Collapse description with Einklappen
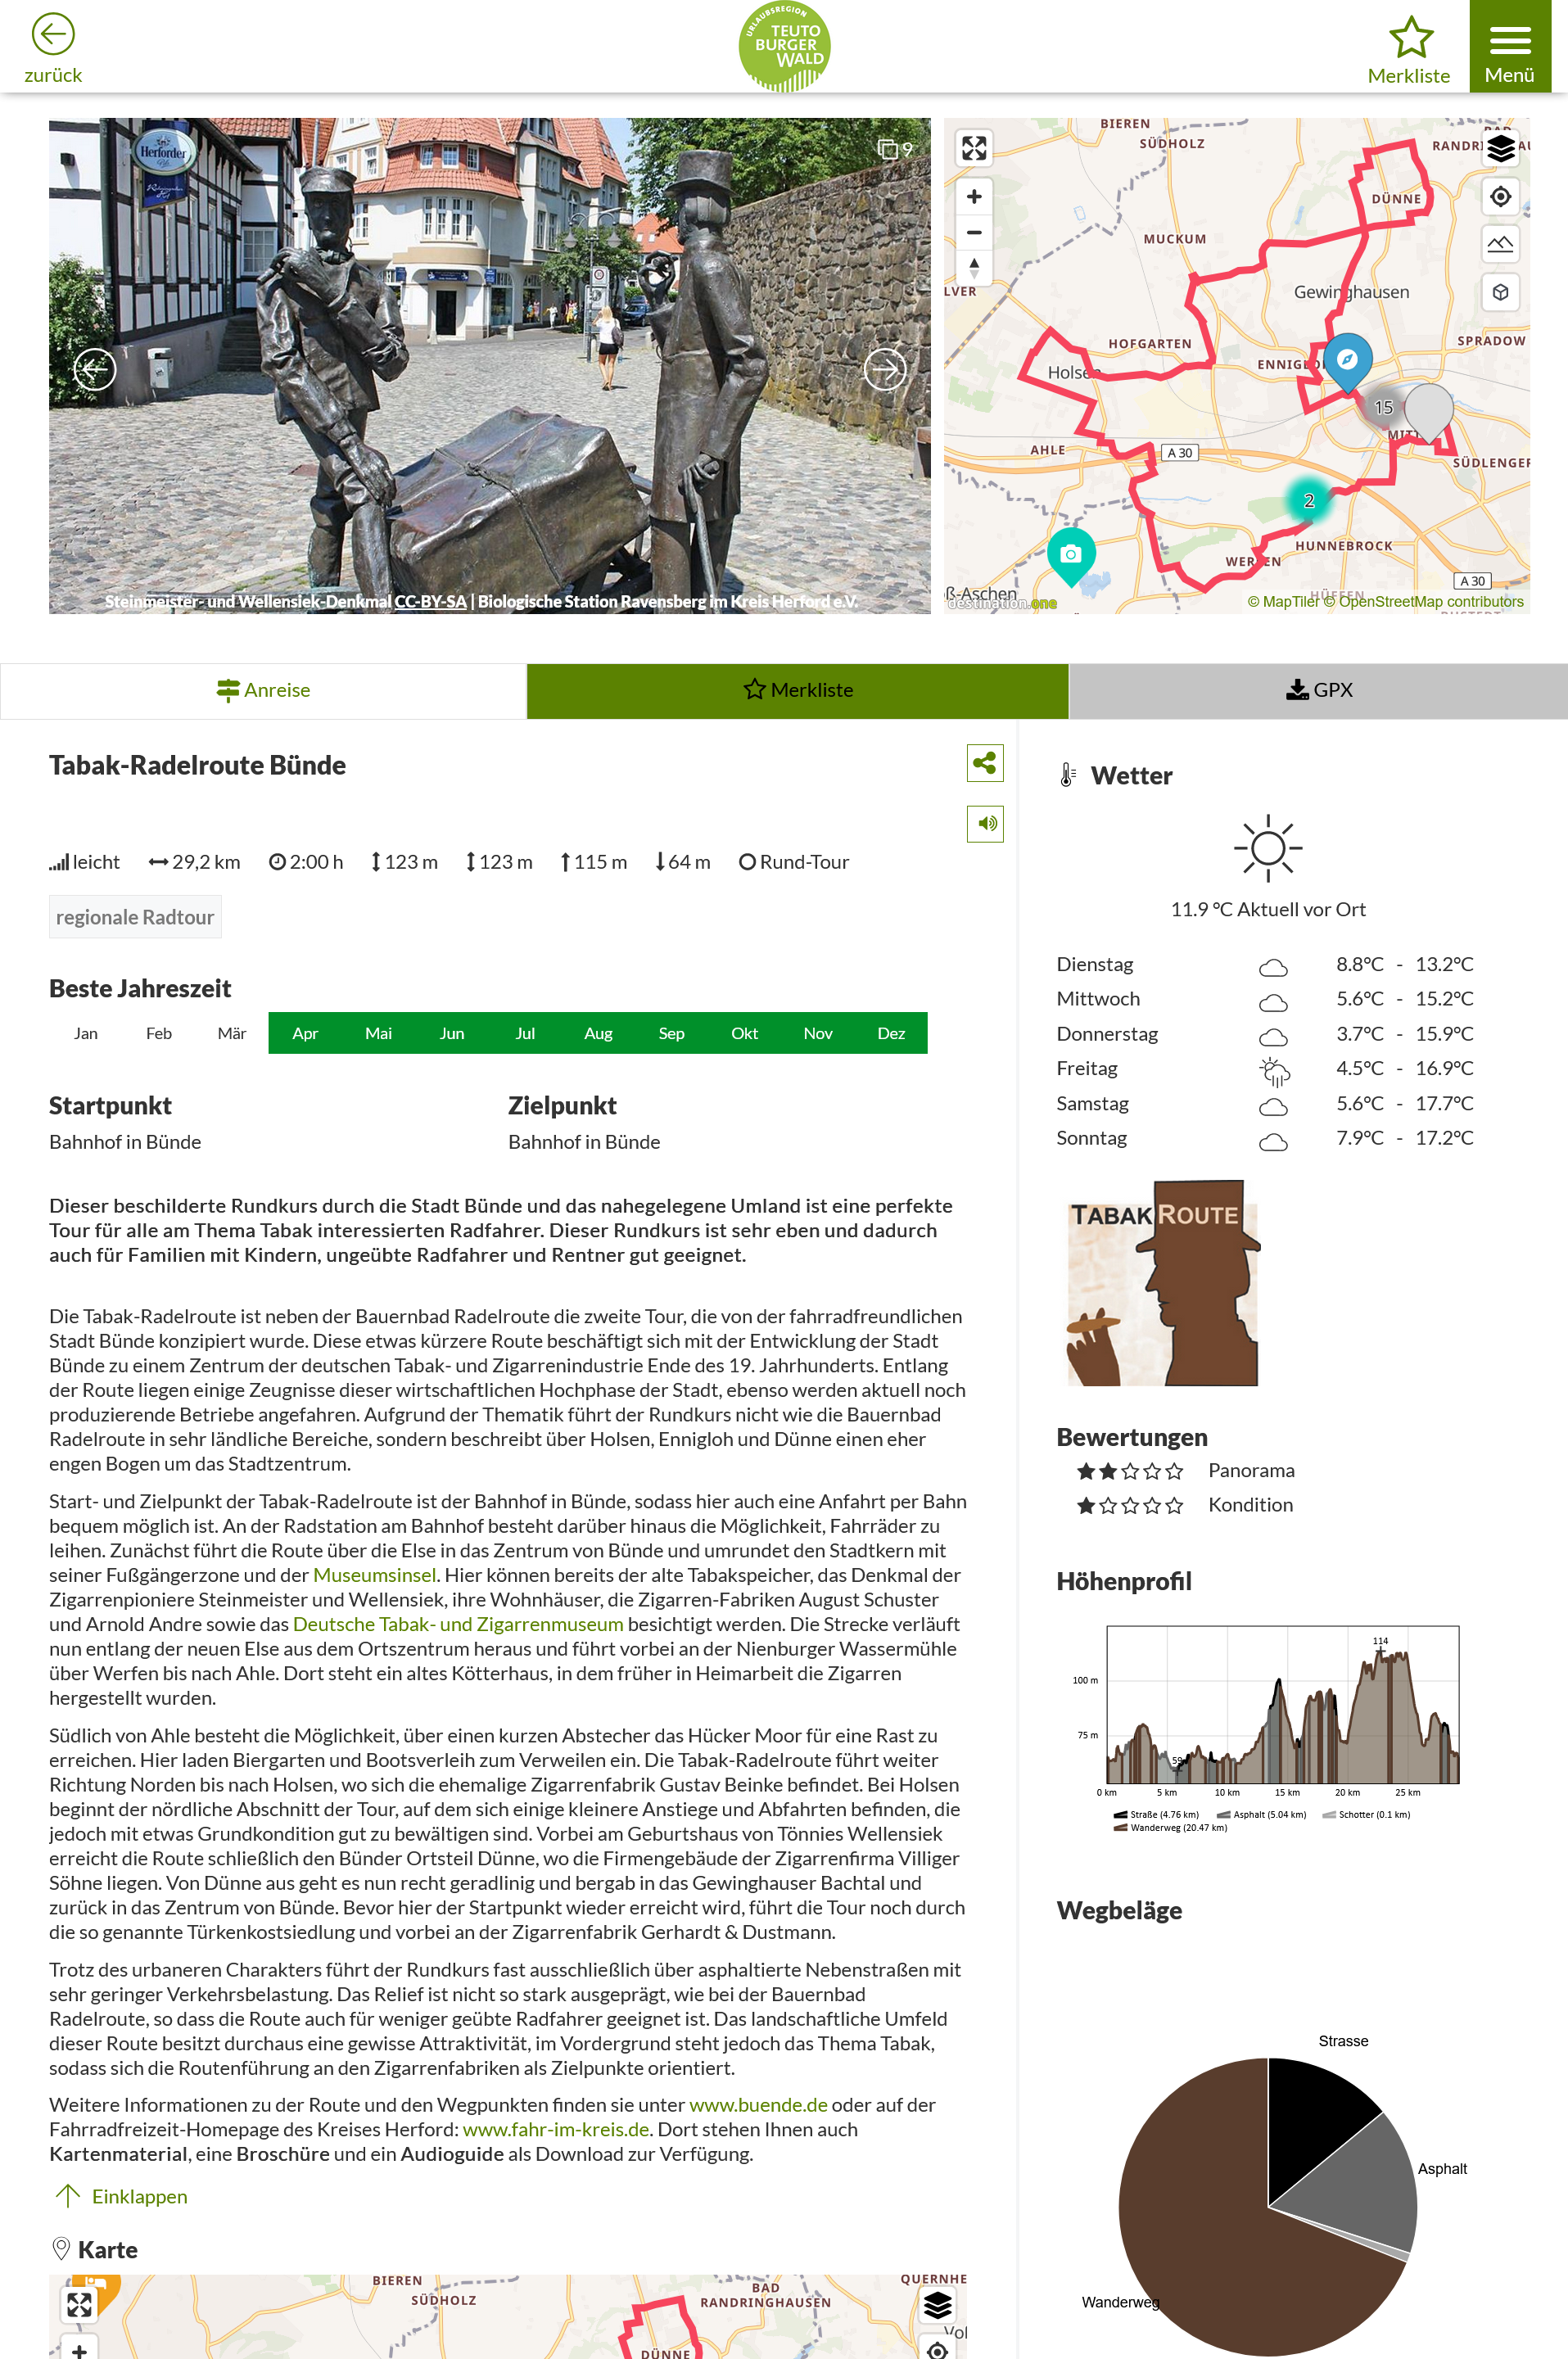This screenshot has height=2359, width=1568. (x=120, y=2196)
